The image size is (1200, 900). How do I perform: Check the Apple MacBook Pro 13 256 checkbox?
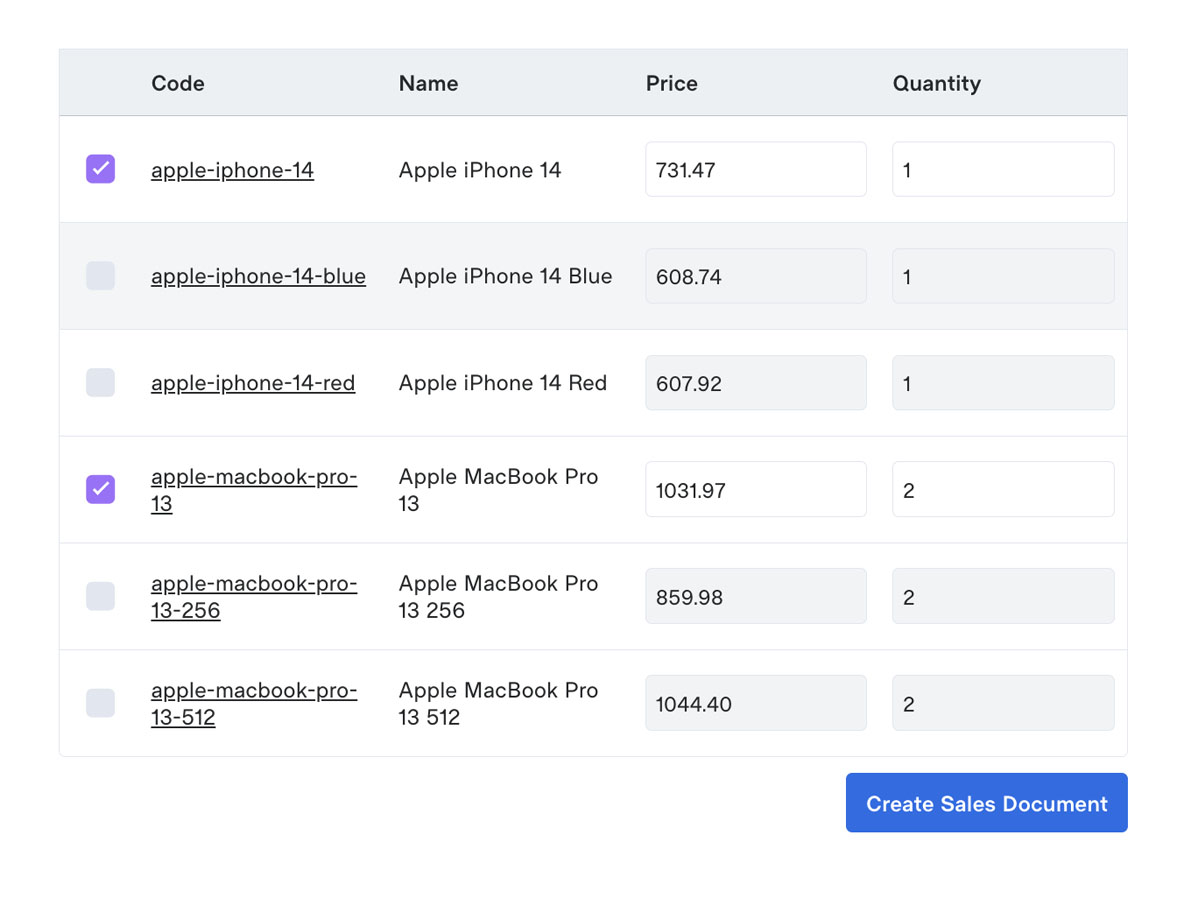[100, 596]
